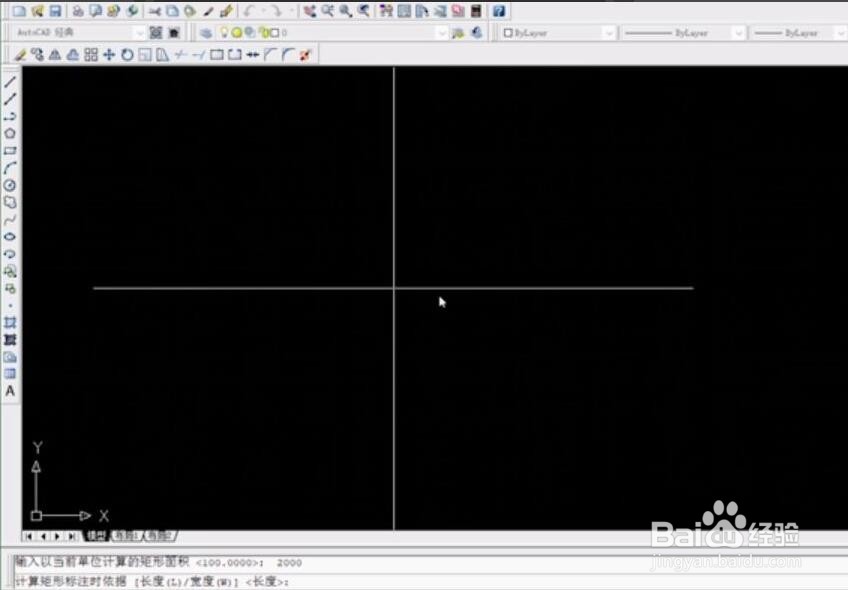Select the Fillet tool
848x590 pixels.
point(288,55)
